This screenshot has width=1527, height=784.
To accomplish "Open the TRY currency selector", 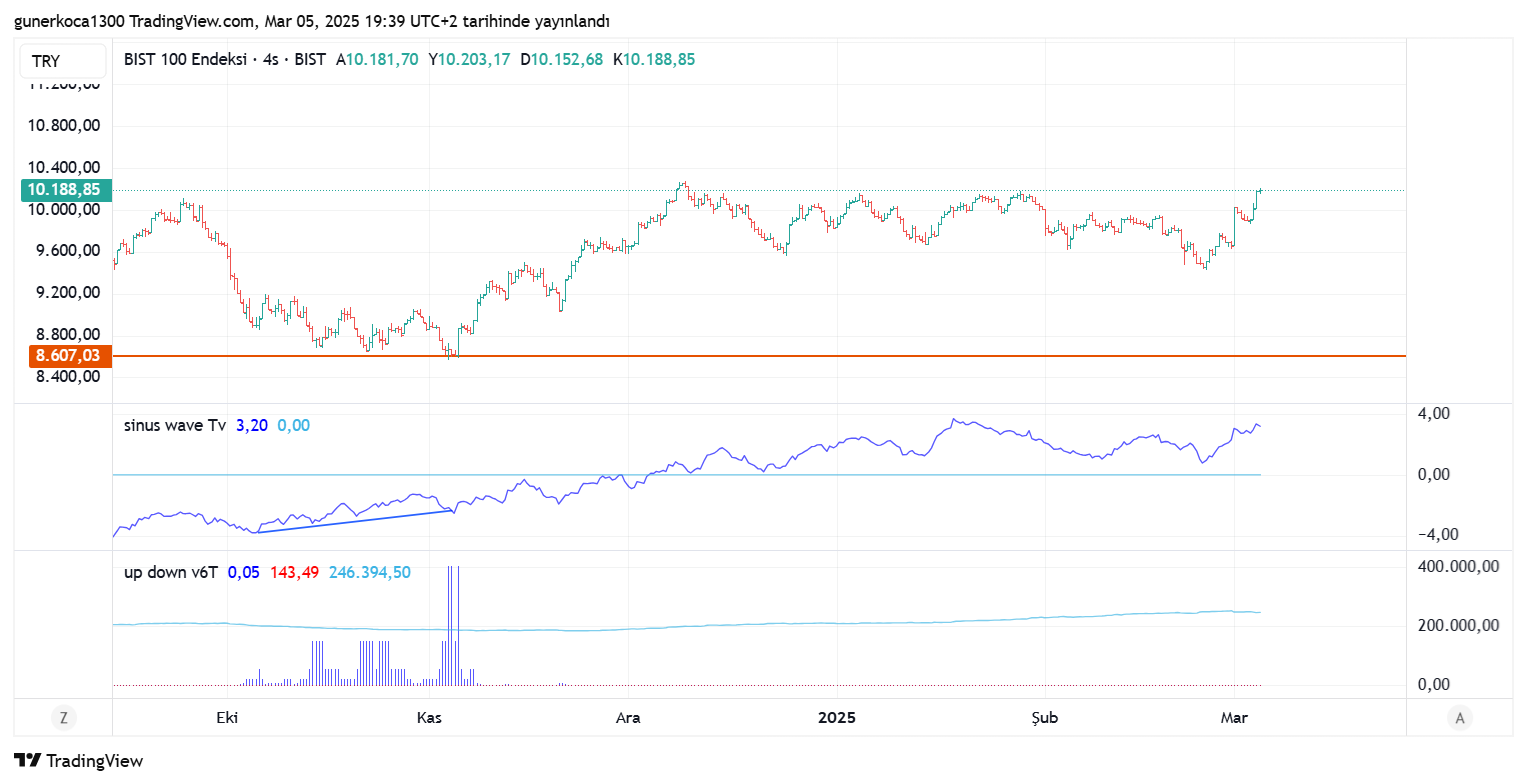I will point(62,61).
